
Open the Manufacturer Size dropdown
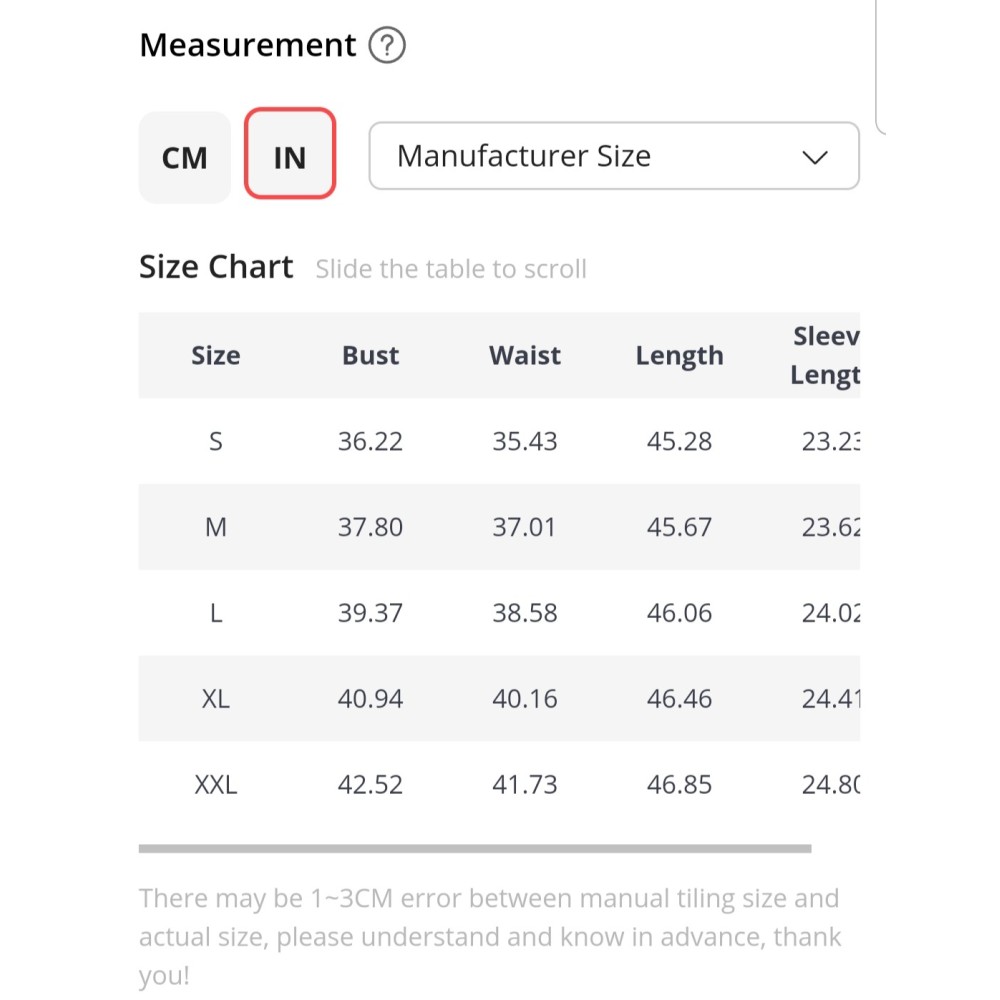(613, 156)
